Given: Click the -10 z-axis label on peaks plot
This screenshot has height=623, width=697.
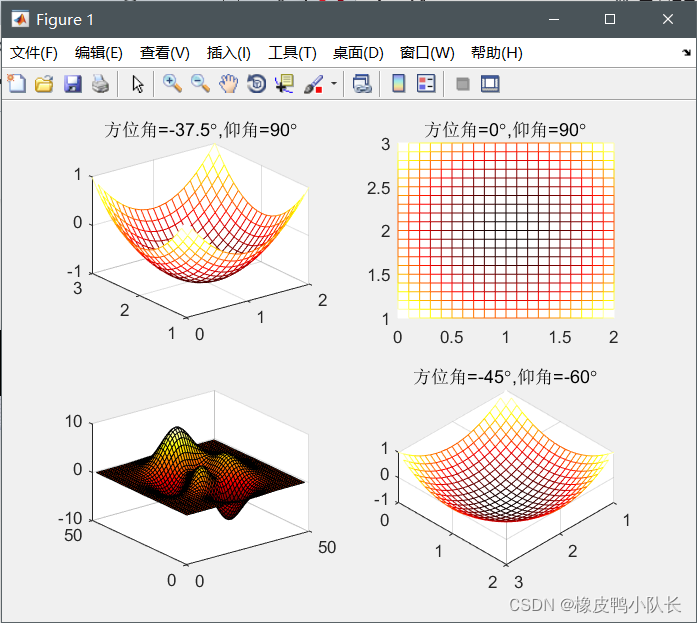Looking at the screenshot, I should 70,518.
